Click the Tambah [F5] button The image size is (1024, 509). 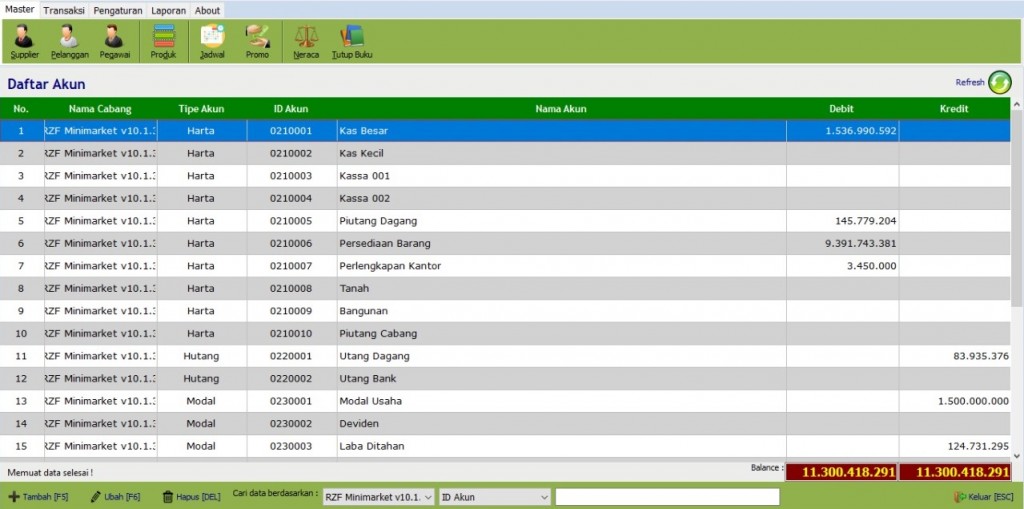(x=38, y=497)
